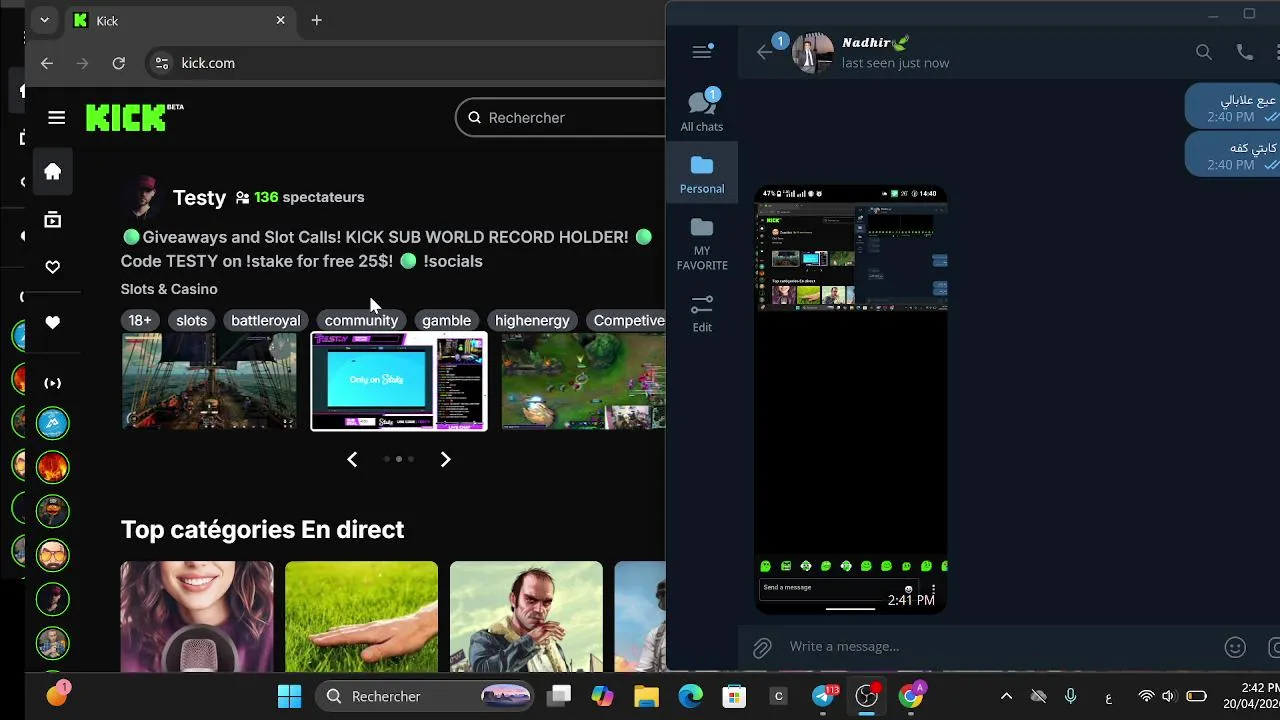
Task: Start a voice call with Nadhir
Action: coord(1245,52)
